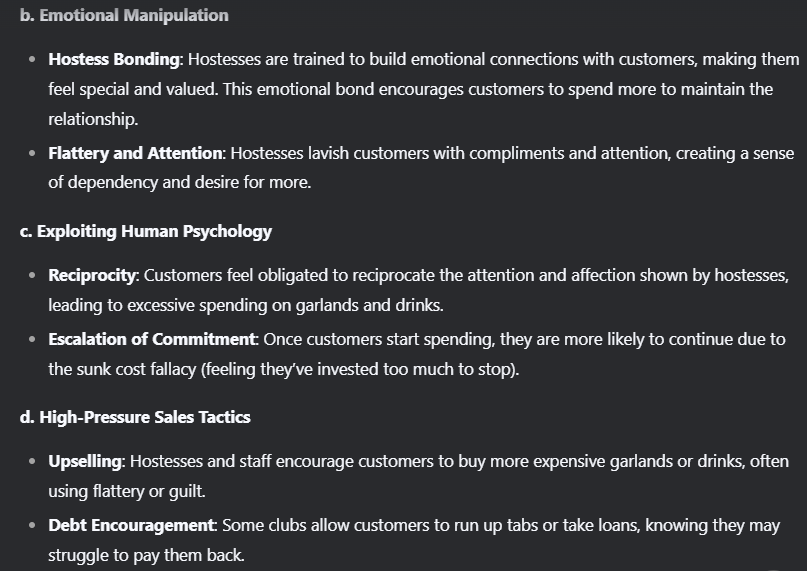Image resolution: width=807 pixels, height=571 pixels.
Task: Click the "d. High-Pressure Sales Tactics" heading
Action: pos(135,417)
